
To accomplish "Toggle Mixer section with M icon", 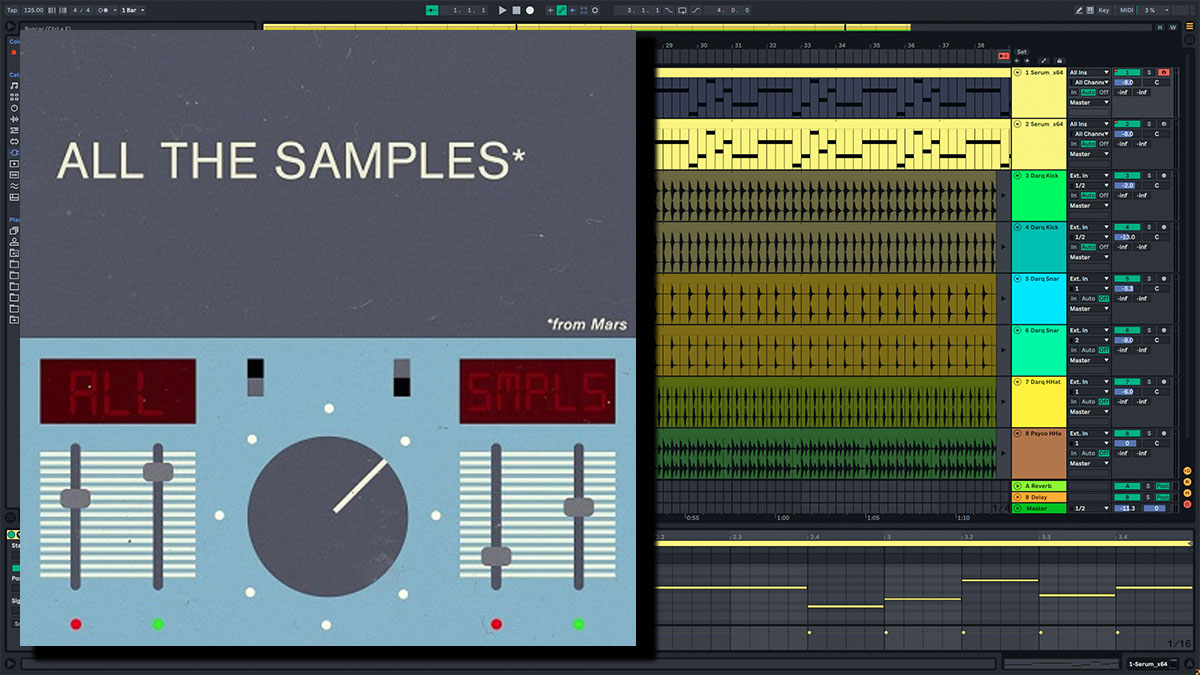I will 1187,493.
